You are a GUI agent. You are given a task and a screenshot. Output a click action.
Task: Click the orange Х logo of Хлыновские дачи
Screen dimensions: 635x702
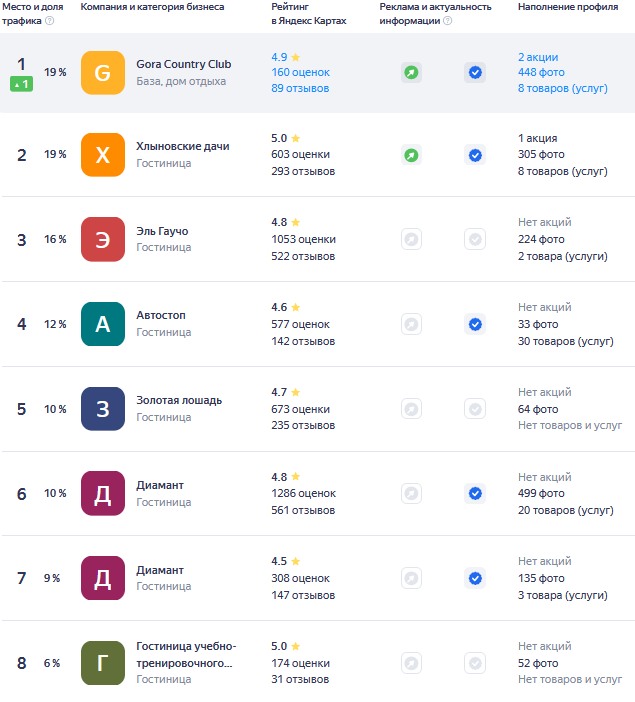pyautogui.click(x=103, y=155)
